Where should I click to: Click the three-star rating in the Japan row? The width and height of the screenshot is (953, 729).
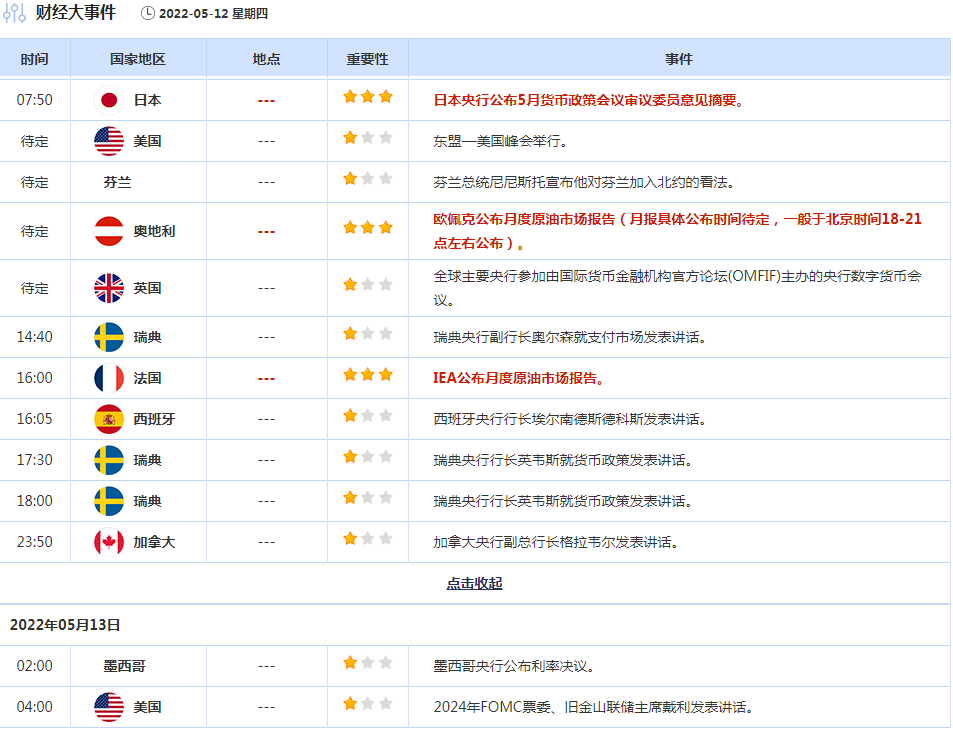(367, 97)
